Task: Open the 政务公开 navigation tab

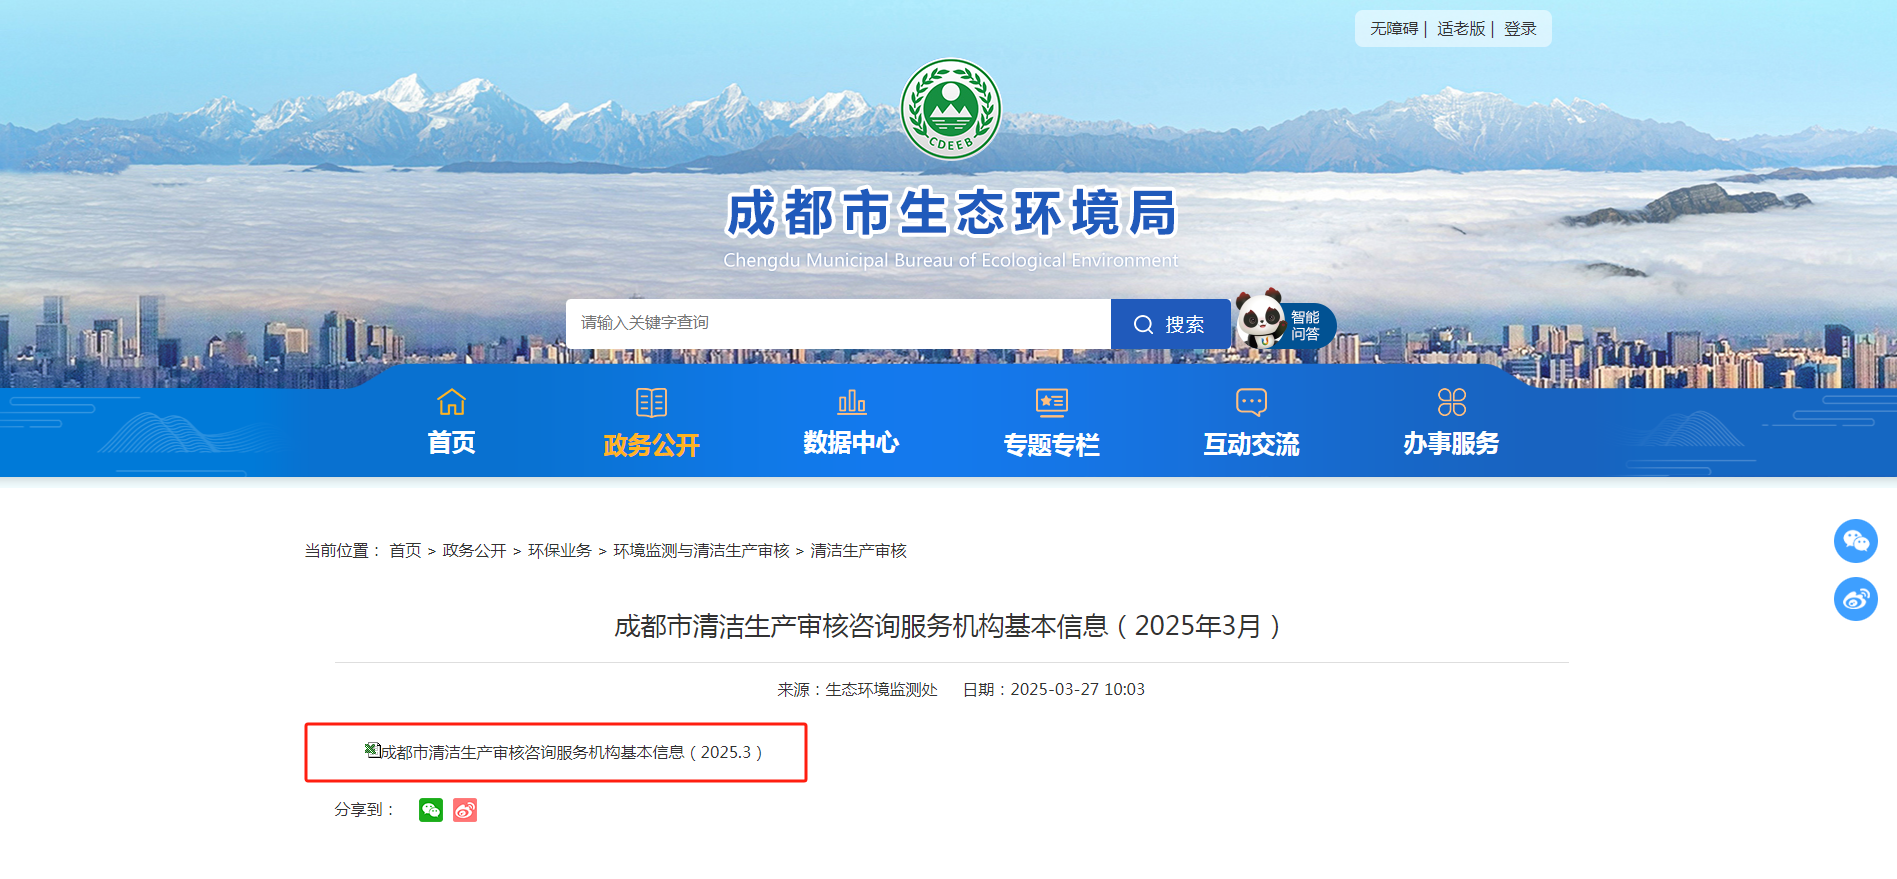Action: click(x=652, y=445)
